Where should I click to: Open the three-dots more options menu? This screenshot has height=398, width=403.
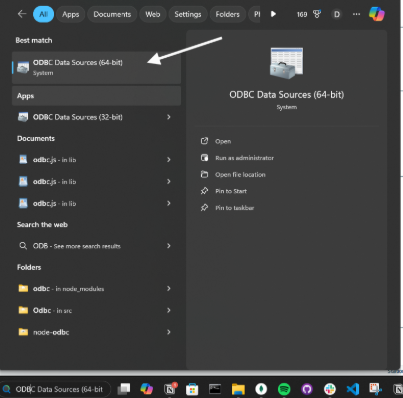pyautogui.click(x=356, y=14)
